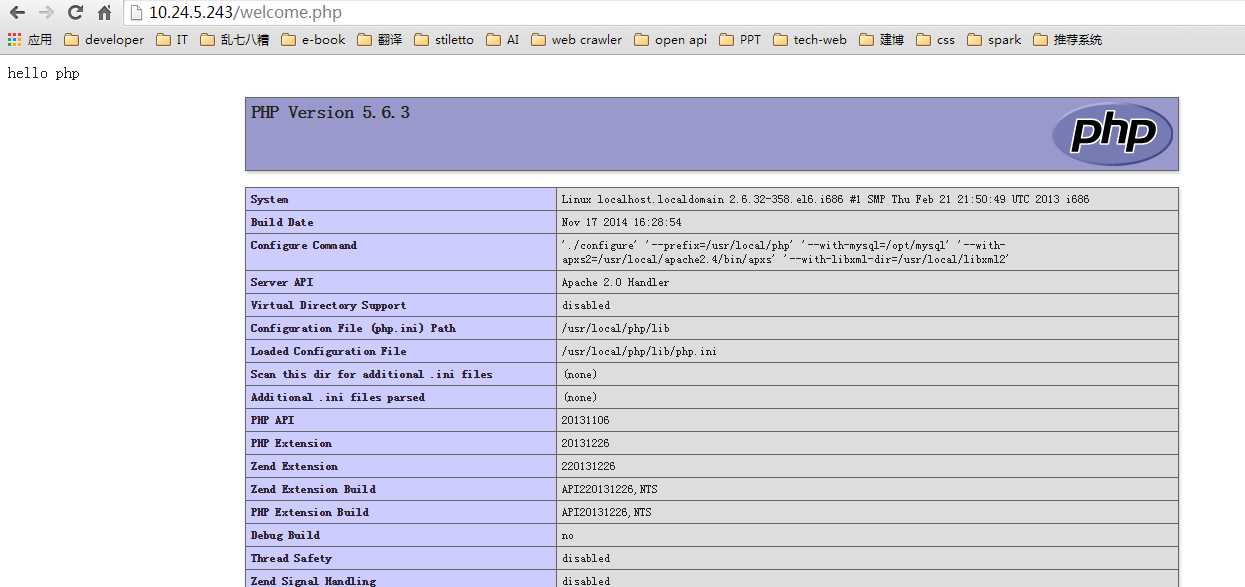Open the open api bookmark folder
1245x587 pixels.
click(671, 40)
